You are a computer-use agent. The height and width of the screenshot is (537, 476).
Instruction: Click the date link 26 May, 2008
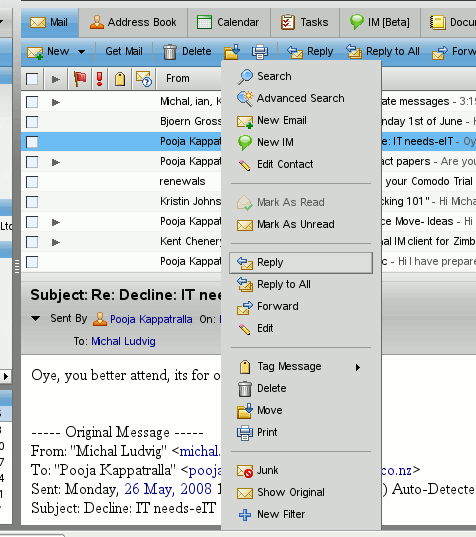click(x=168, y=489)
